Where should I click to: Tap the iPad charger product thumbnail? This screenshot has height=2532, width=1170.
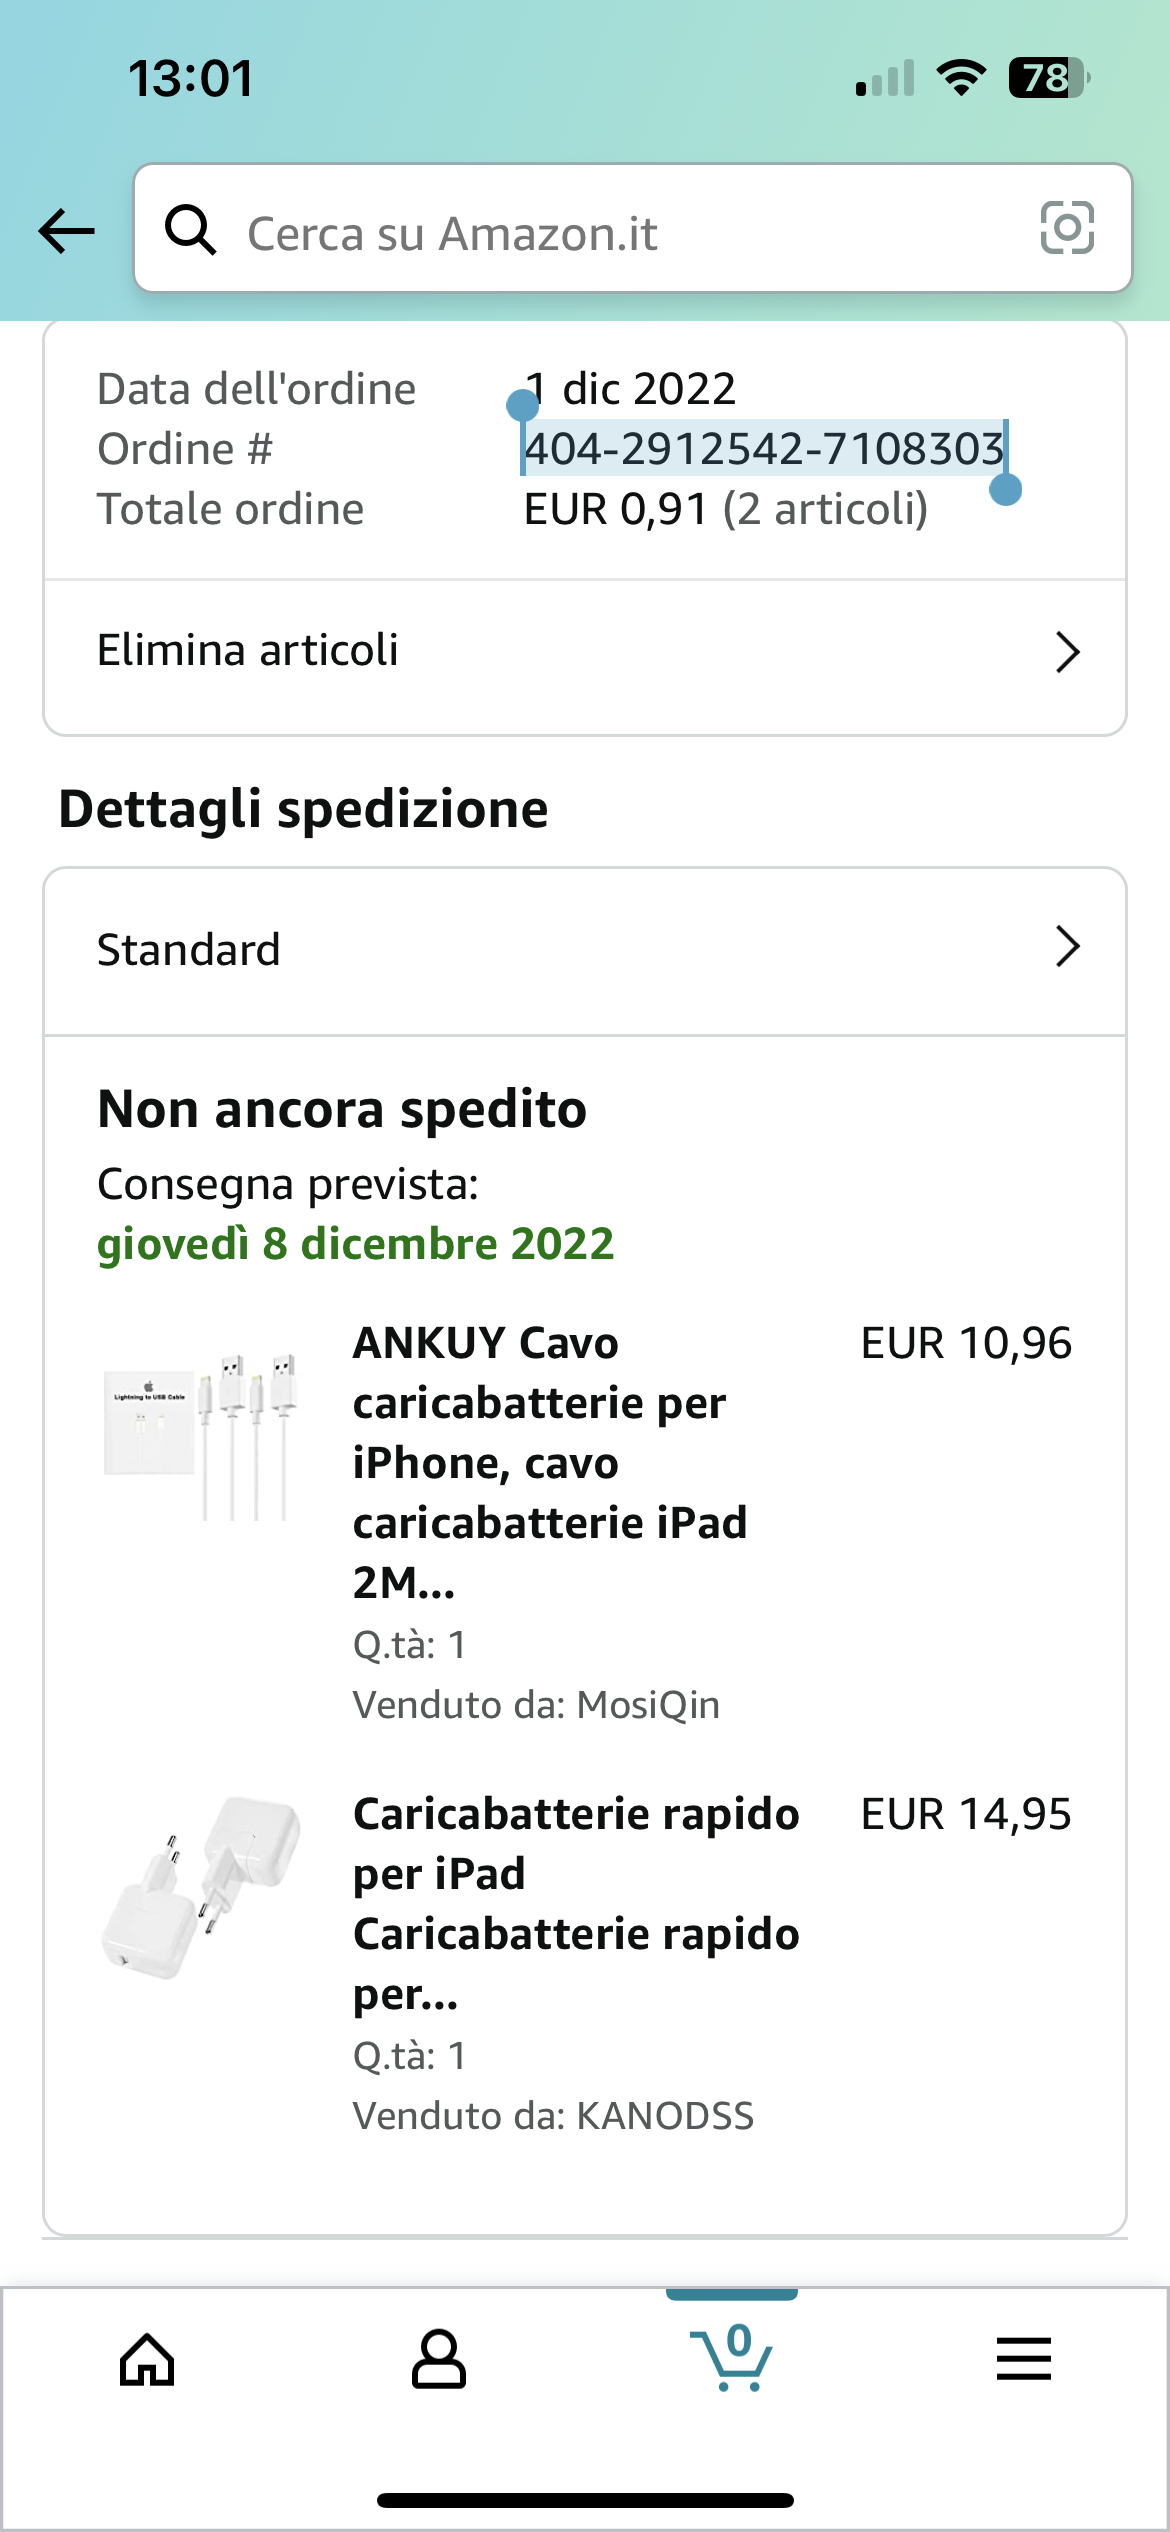tap(201, 1888)
